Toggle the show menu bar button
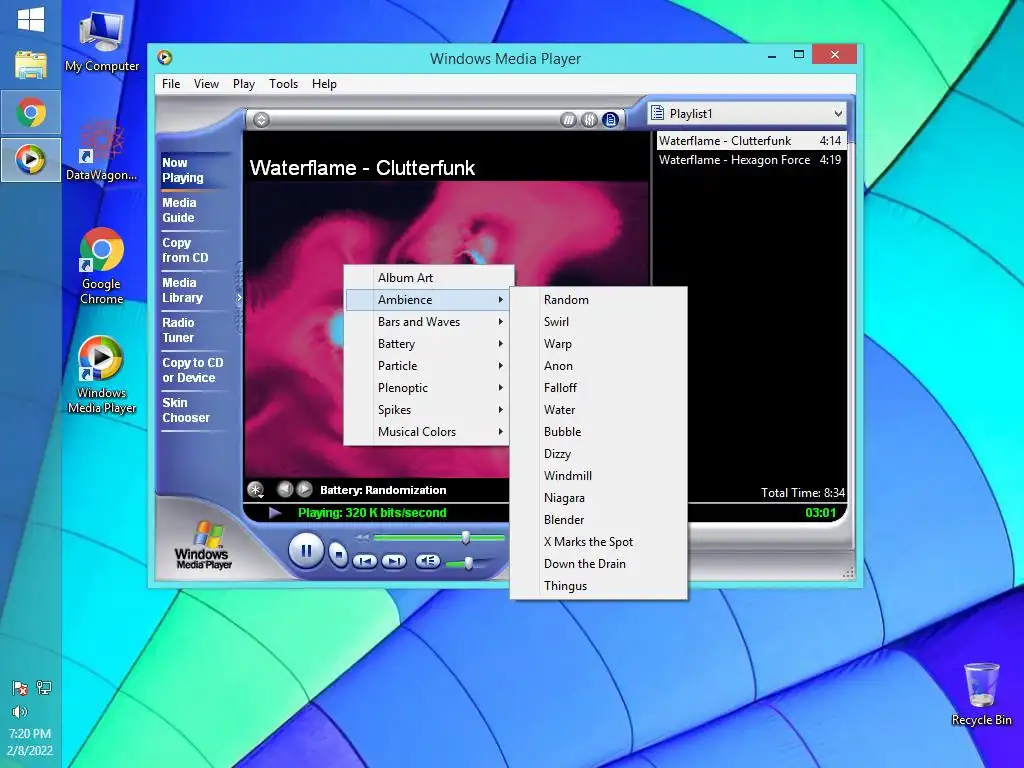 coord(261,120)
